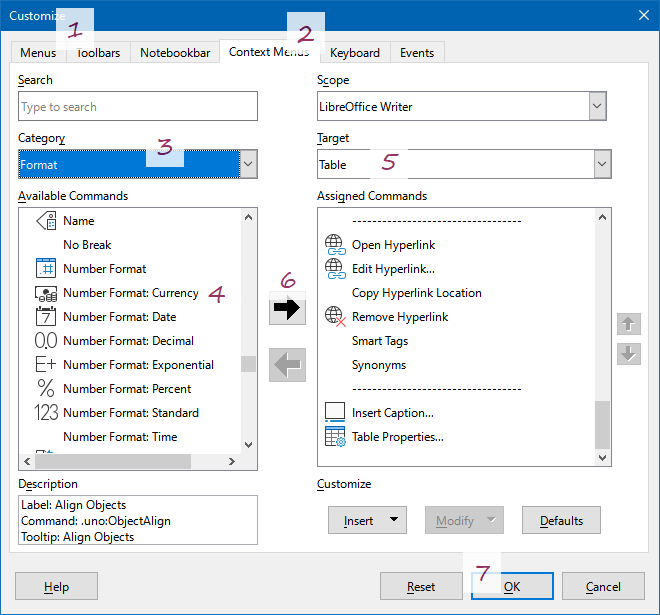Open the Category dropdown showing Format
The width and height of the screenshot is (660, 615).
pyautogui.click(x=249, y=164)
